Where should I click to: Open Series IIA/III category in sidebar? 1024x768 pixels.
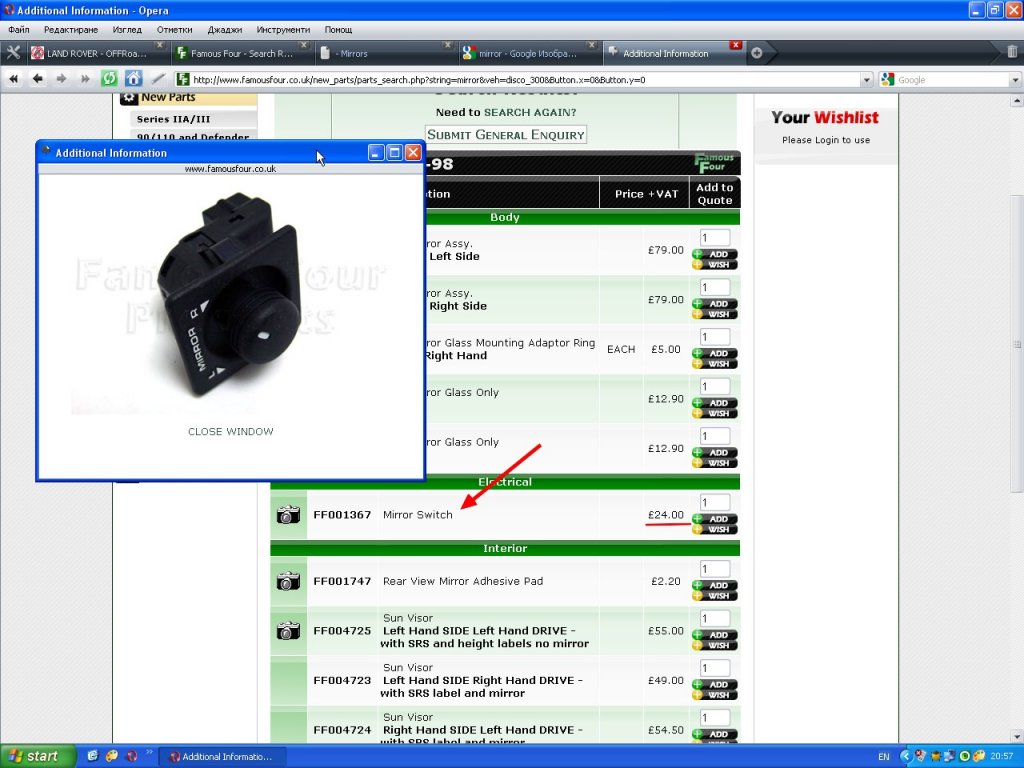[x=193, y=119]
